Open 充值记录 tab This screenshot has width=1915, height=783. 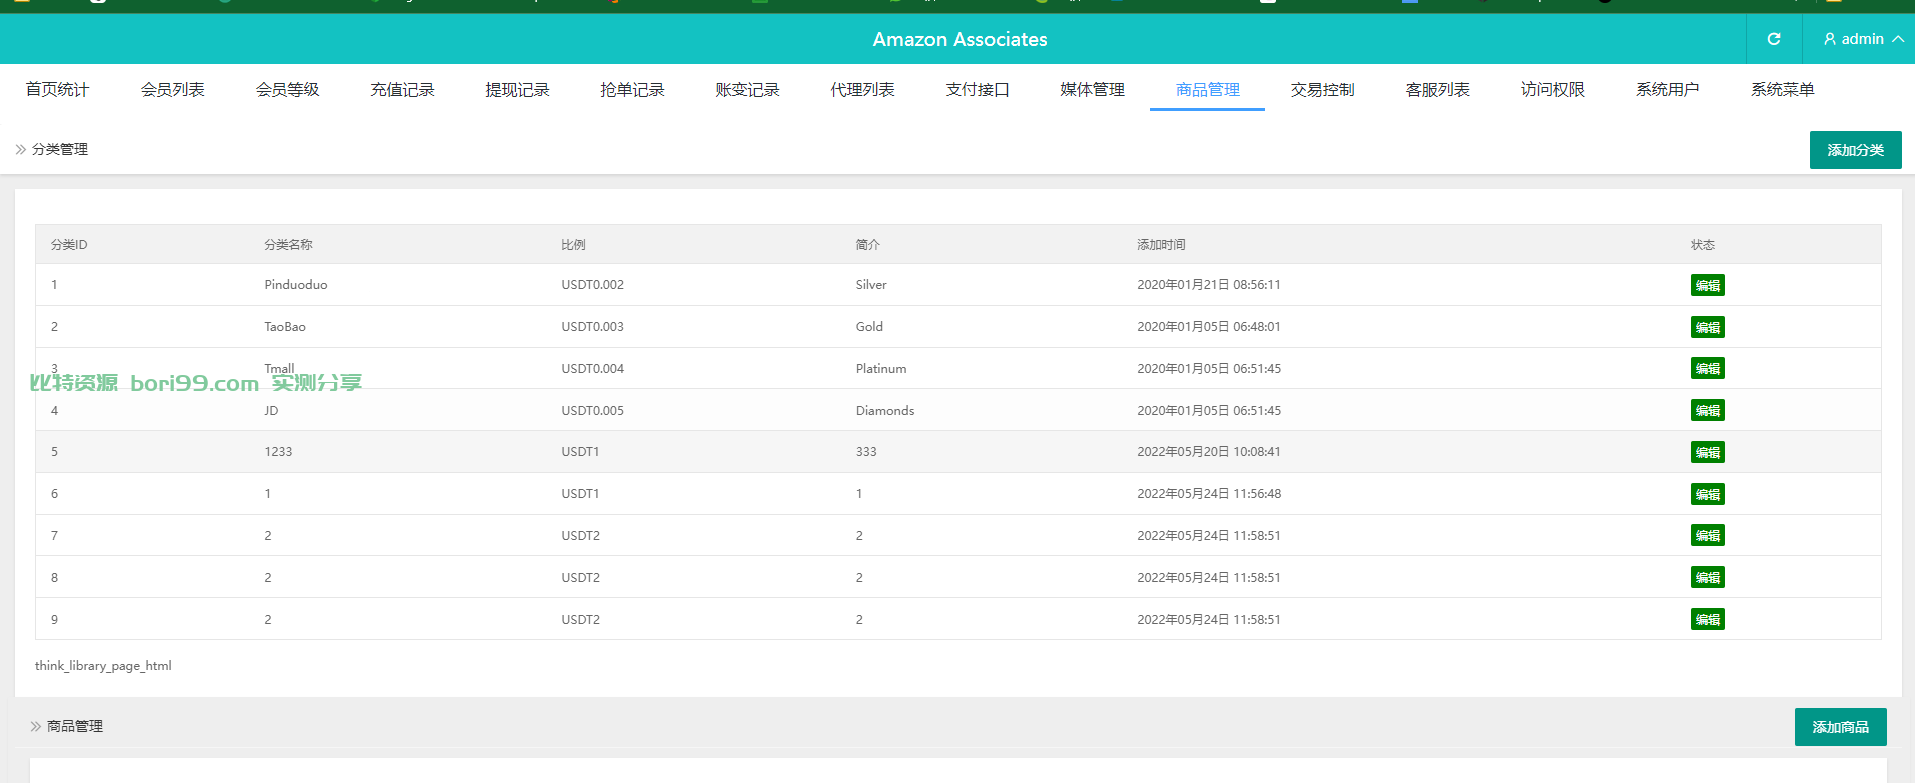402,89
